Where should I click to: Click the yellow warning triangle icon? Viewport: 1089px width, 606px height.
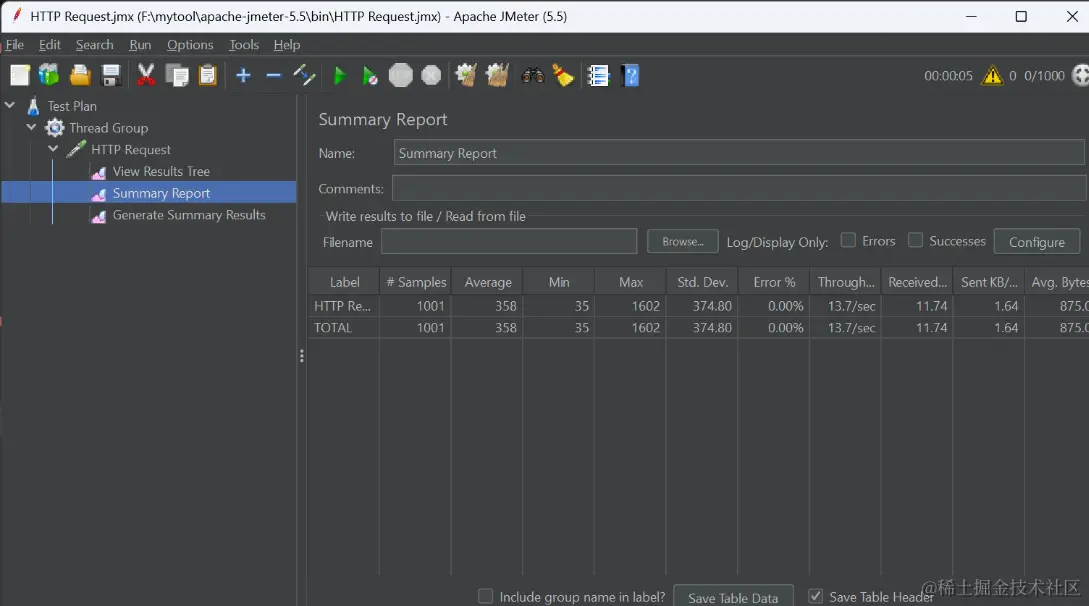coord(992,75)
